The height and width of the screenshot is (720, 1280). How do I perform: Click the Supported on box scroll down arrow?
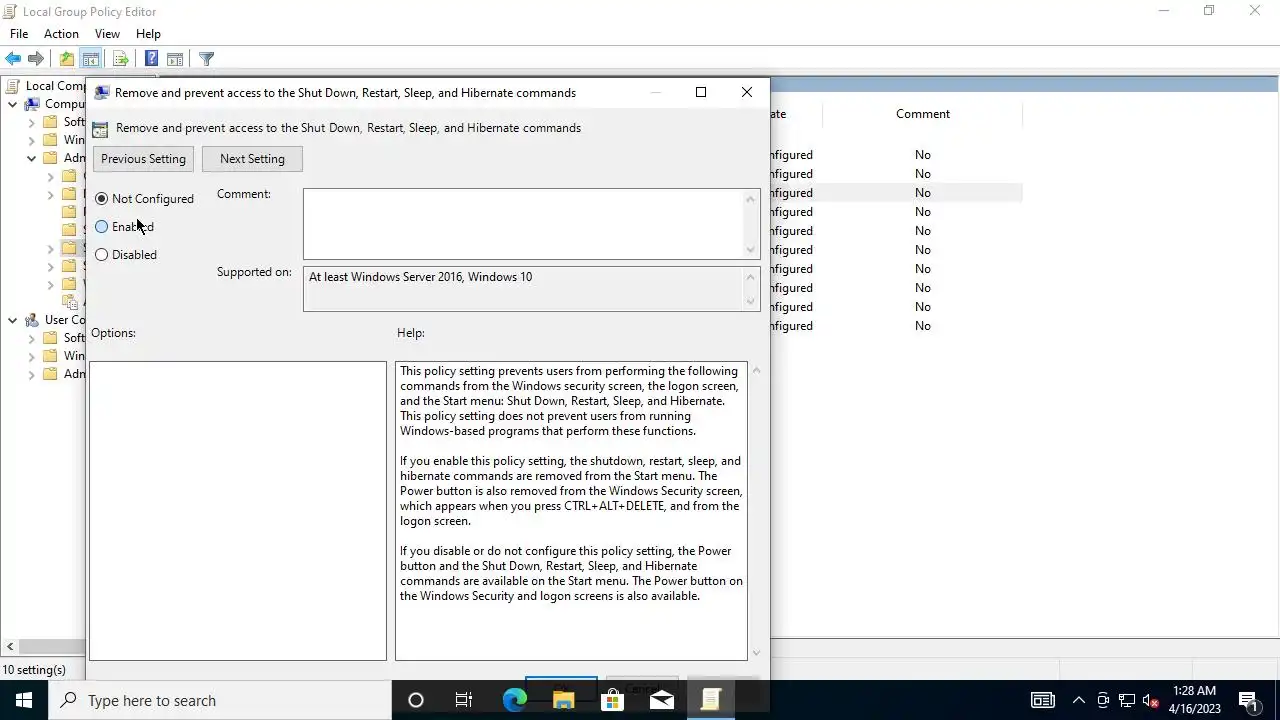750,302
